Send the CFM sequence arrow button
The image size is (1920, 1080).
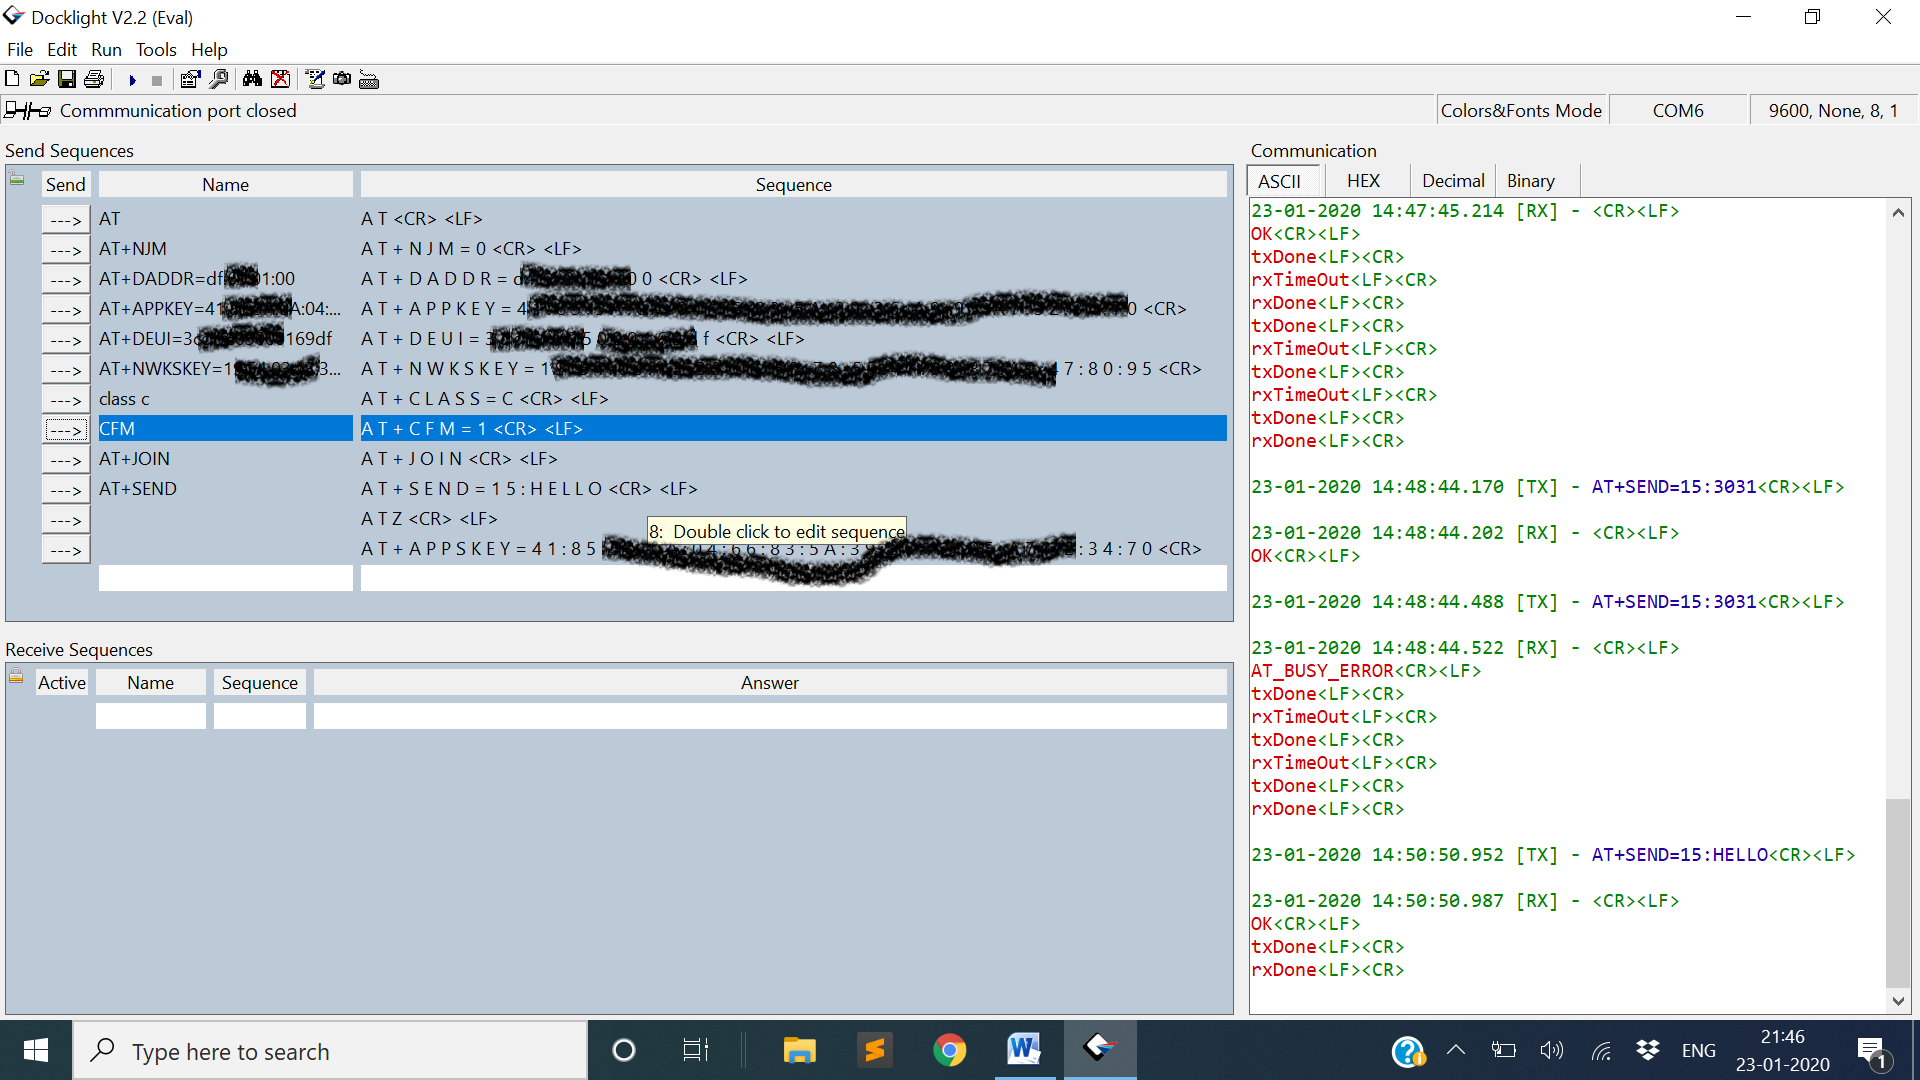66,429
